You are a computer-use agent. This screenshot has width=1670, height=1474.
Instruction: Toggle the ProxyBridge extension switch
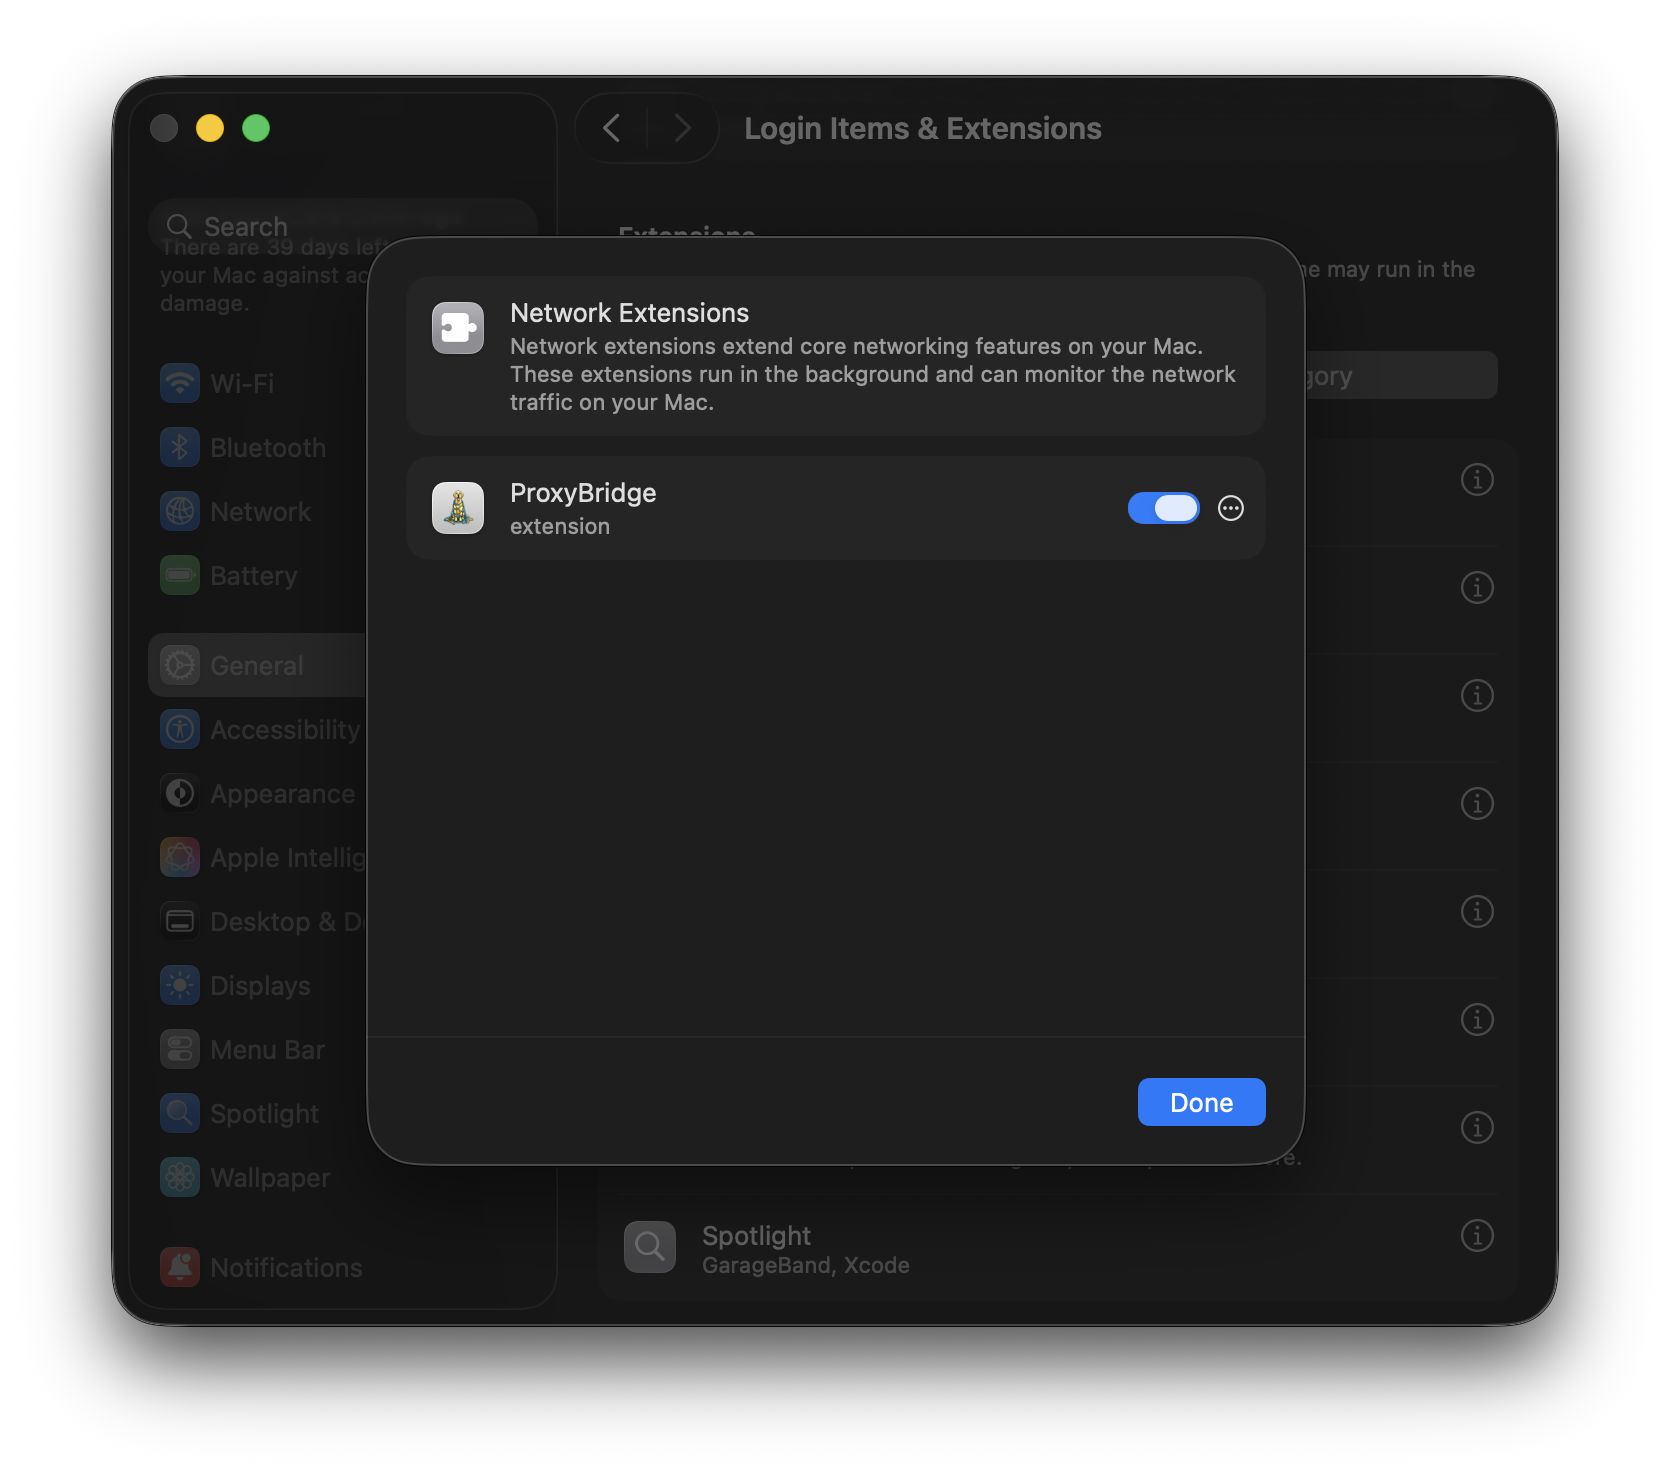pos(1163,508)
